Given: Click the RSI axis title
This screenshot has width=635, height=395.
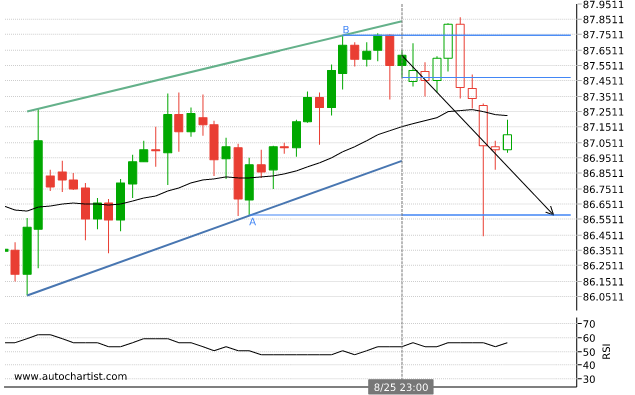Looking at the screenshot, I should click(x=606, y=351).
